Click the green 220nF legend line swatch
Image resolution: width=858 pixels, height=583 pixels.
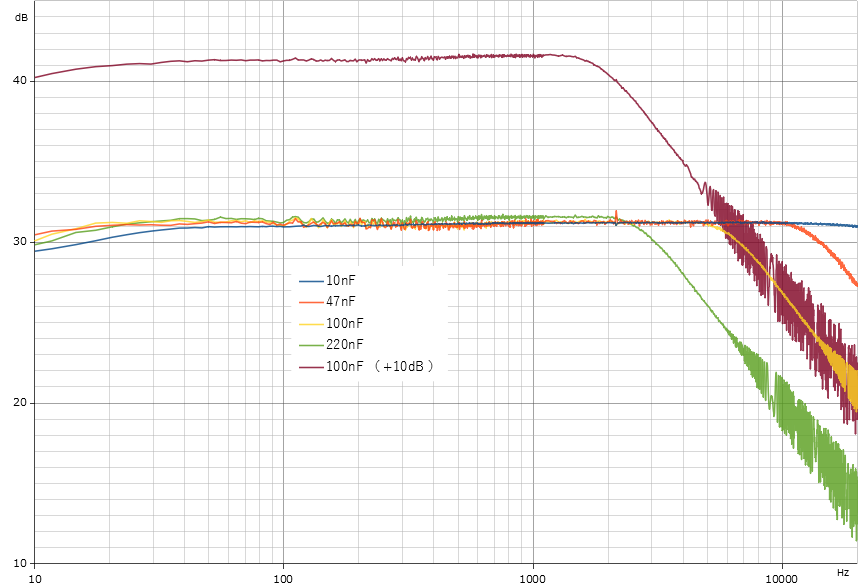[311, 345]
